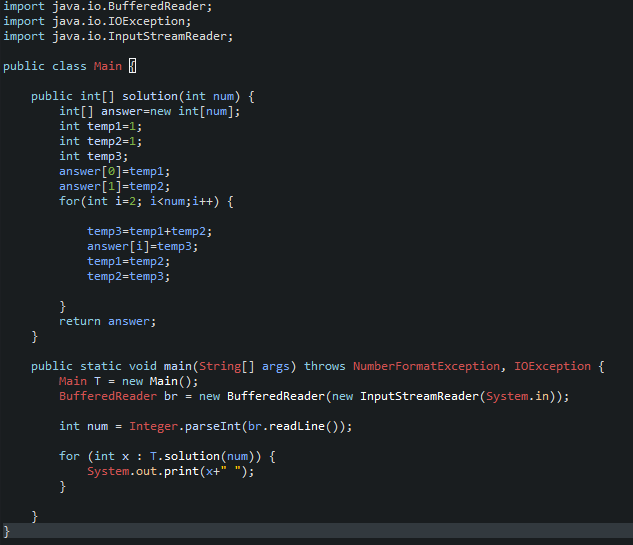This screenshot has height=545, width=633.
Task: Click the line 'answer[1]=temp2;'
Action: pos(115,187)
